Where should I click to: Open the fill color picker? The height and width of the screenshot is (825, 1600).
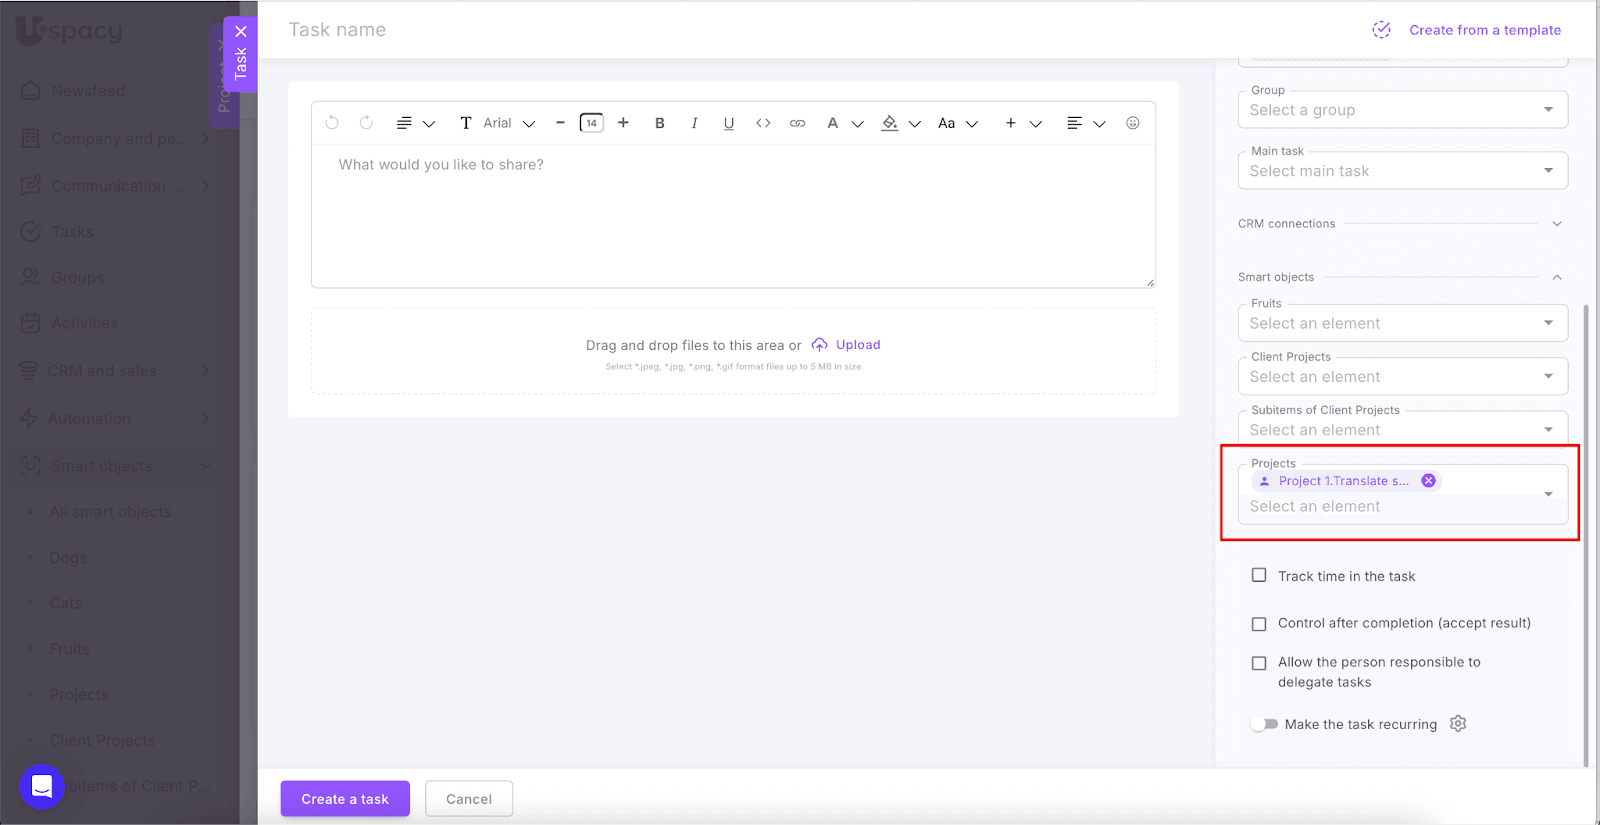(890, 123)
